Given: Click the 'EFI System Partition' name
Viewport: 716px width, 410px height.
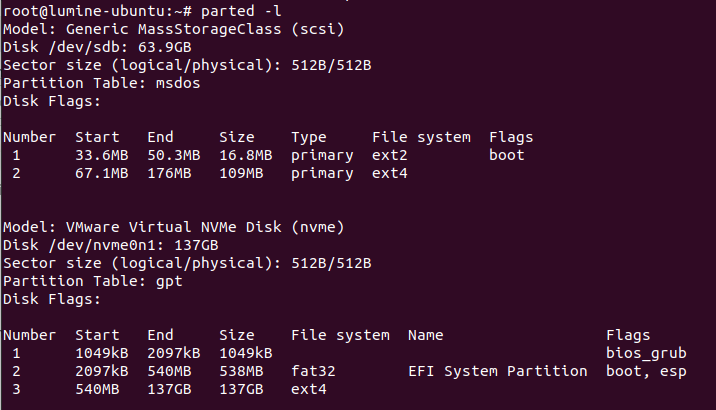Looking at the screenshot, I should coord(498,371).
